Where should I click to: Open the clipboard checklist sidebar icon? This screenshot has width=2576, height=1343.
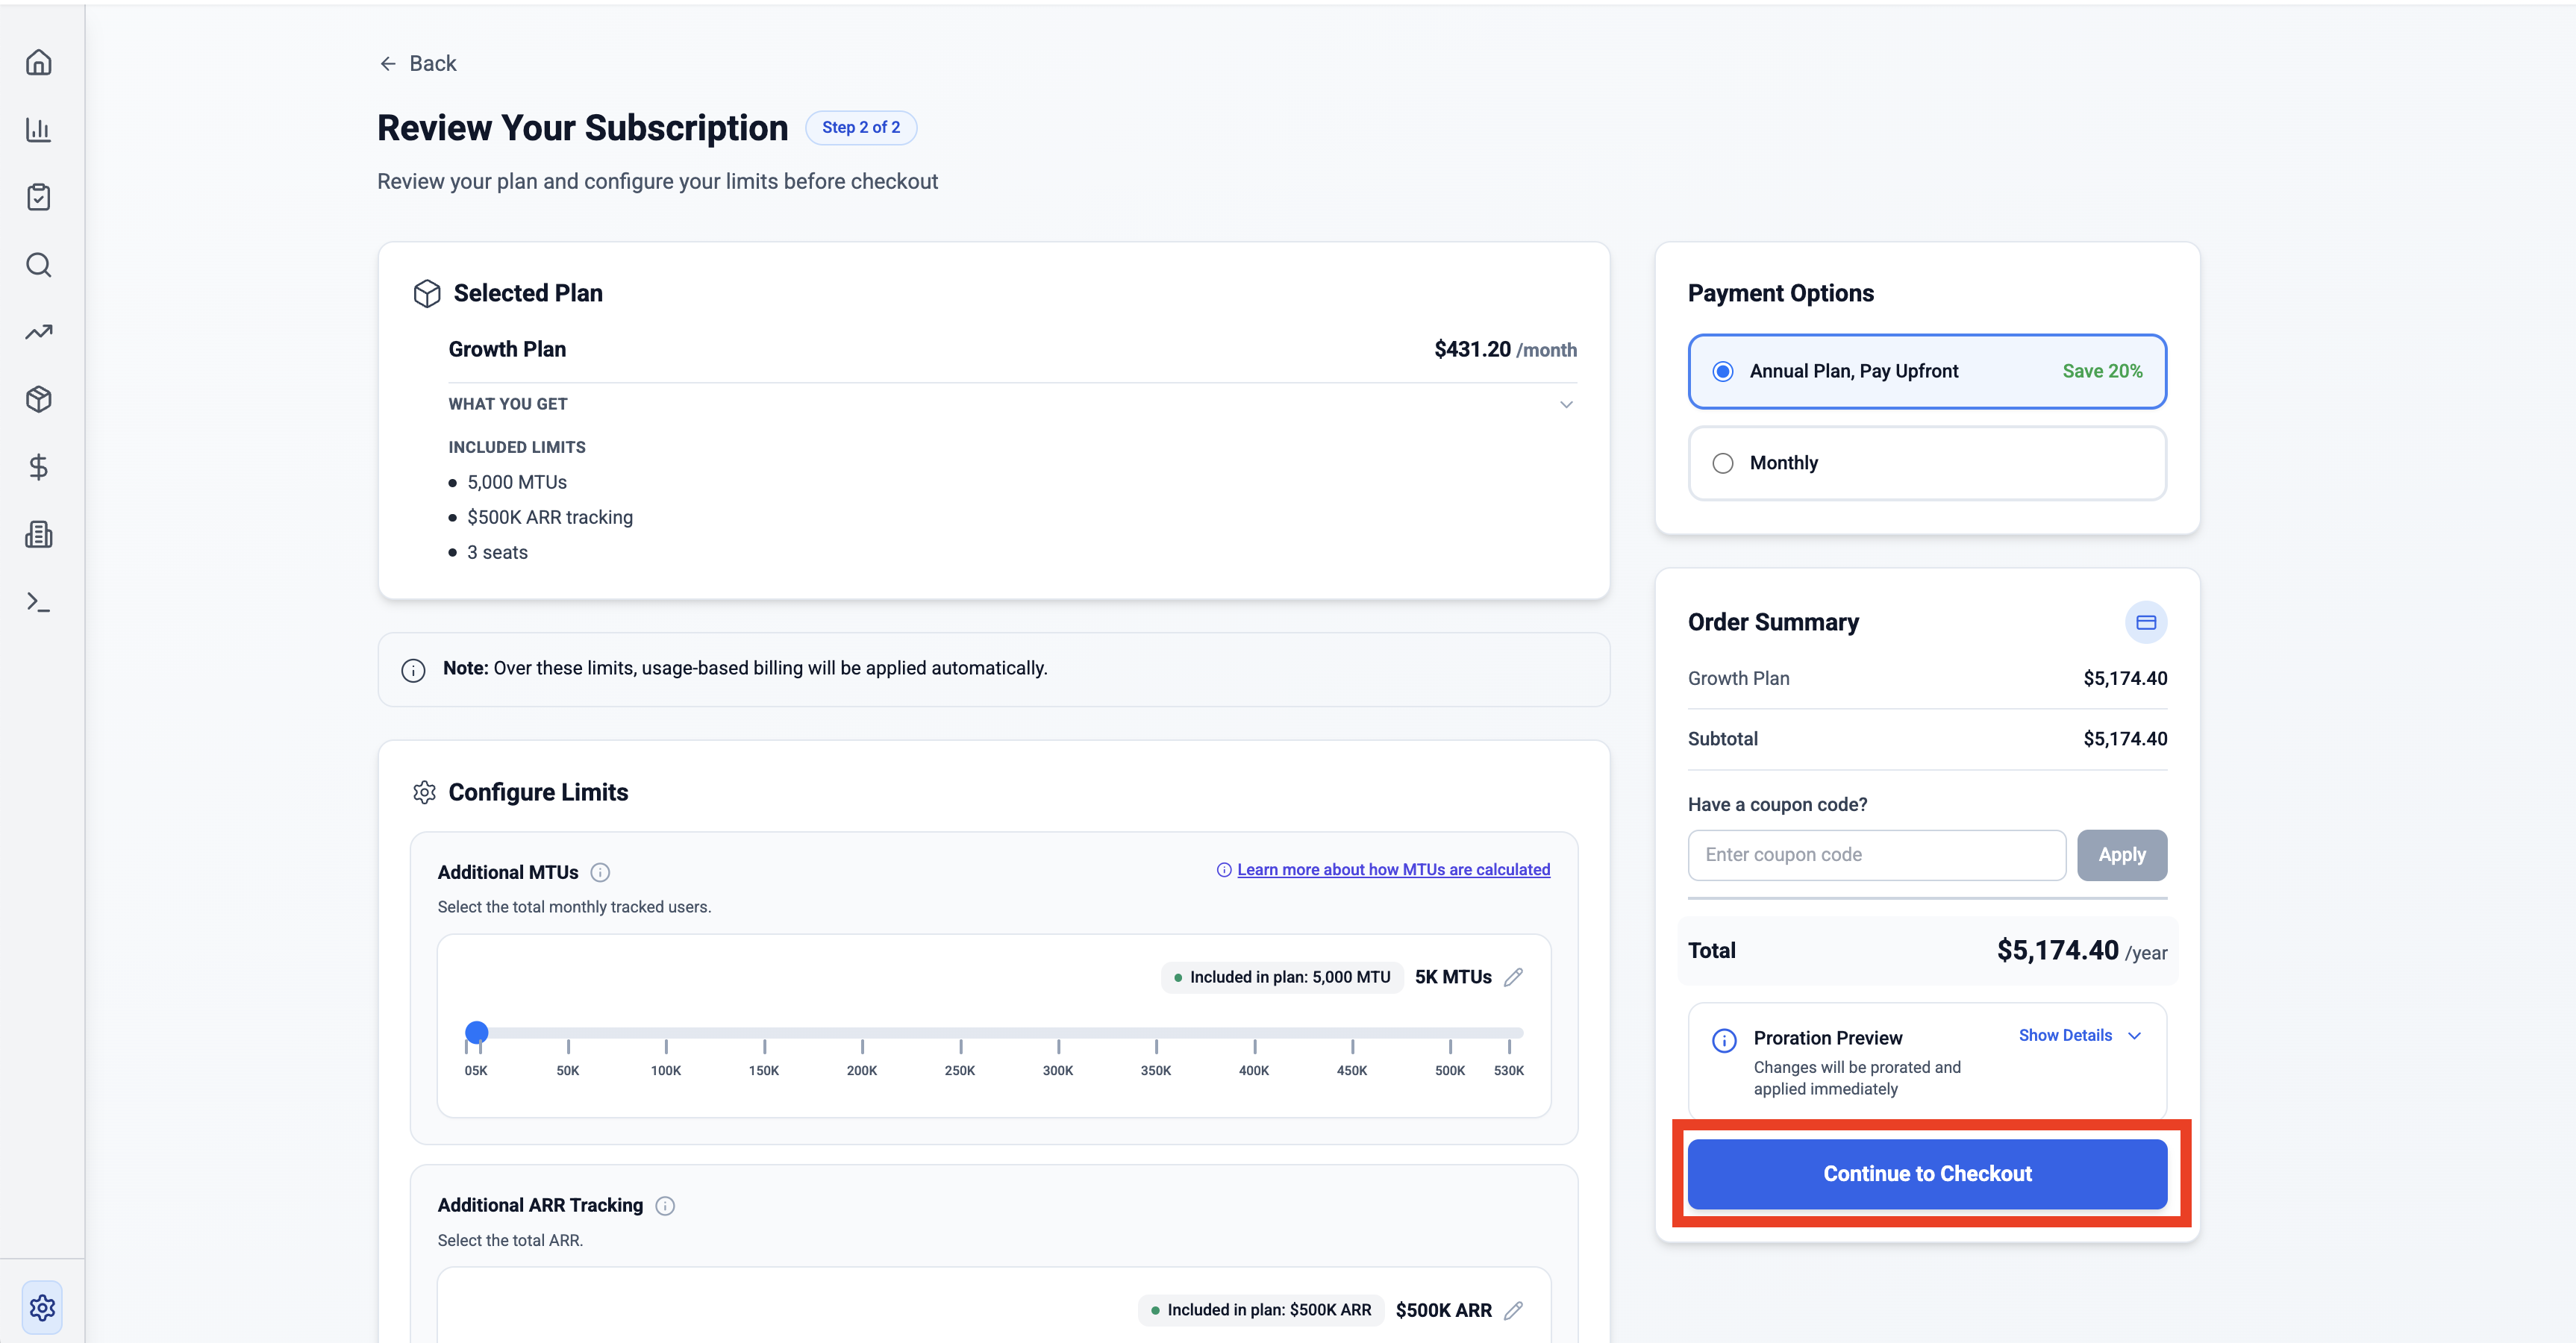[39, 197]
